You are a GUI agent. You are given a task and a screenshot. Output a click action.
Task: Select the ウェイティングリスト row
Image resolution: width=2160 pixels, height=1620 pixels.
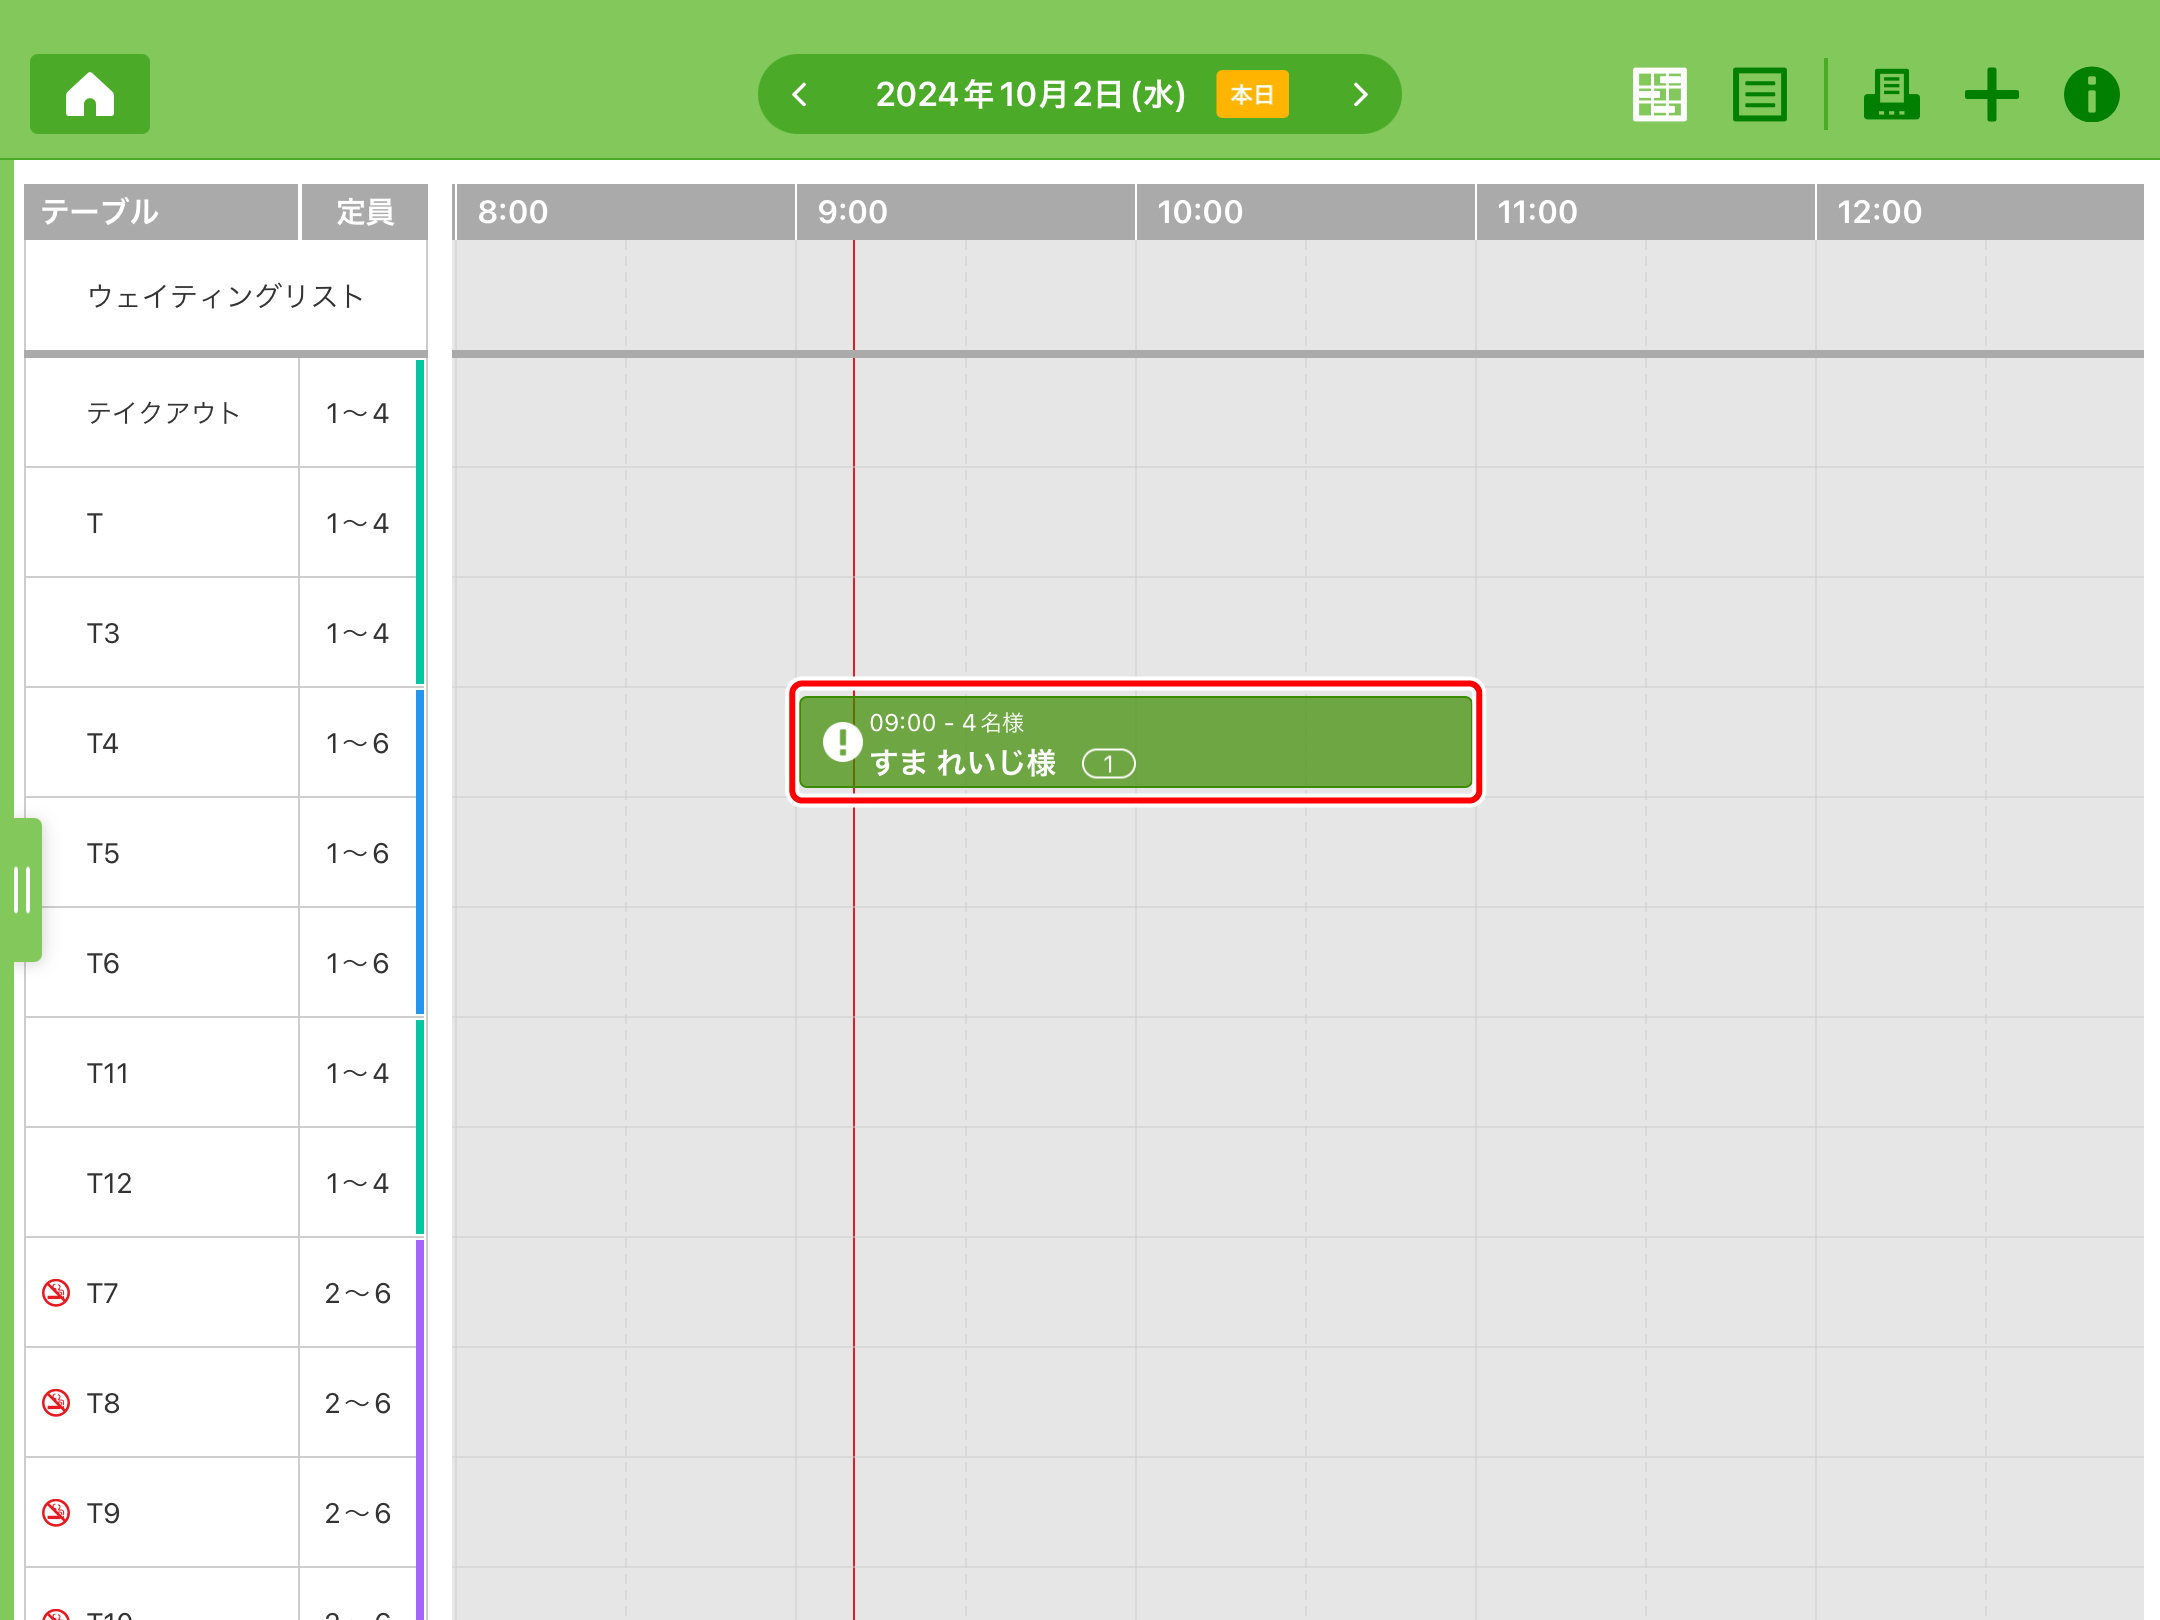click(225, 296)
